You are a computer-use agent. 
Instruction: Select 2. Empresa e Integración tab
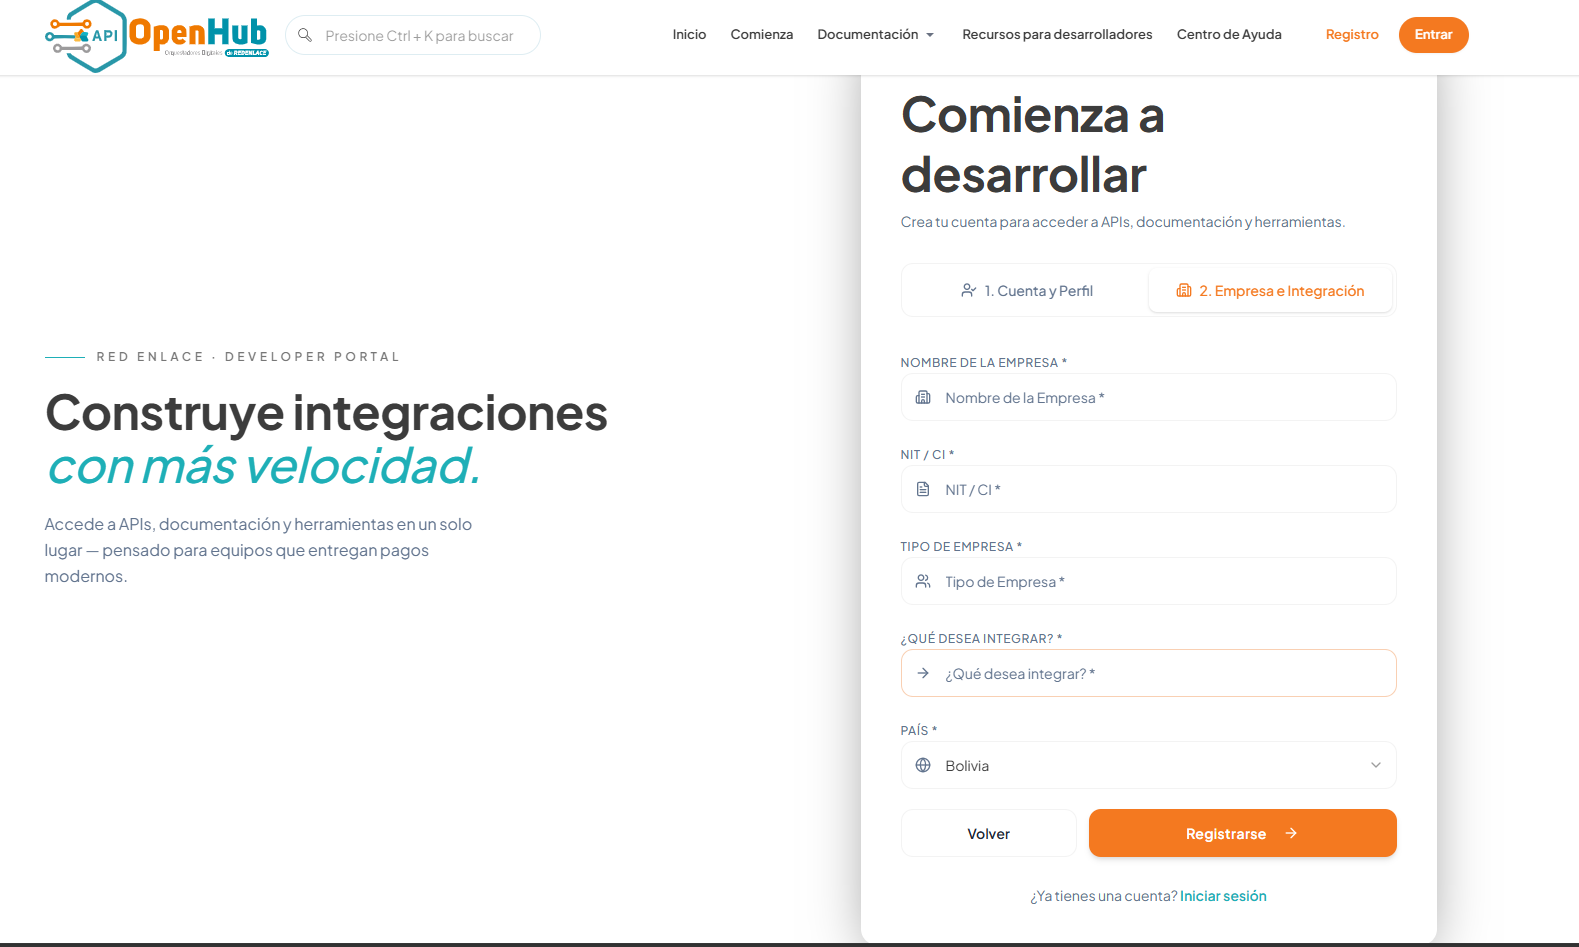pos(1270,290)
